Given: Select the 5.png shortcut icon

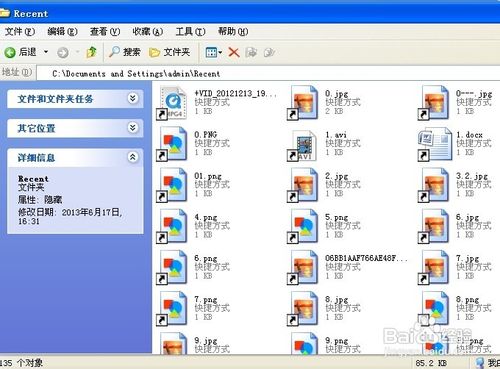Looking at the screenshot, I should 303,226.
